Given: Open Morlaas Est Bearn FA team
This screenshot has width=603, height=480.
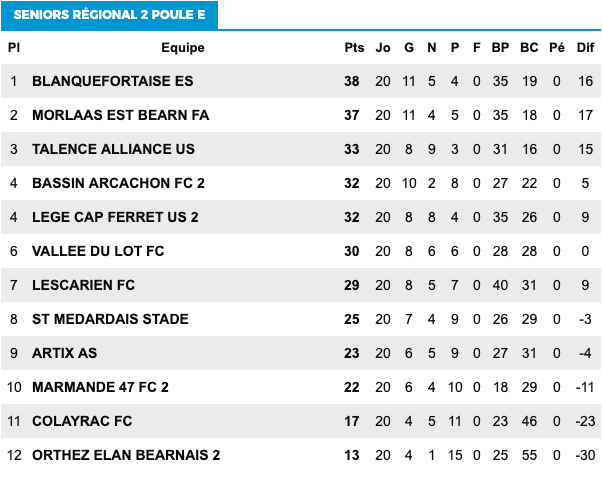Looking at the screenshot, I should [121, 115].
